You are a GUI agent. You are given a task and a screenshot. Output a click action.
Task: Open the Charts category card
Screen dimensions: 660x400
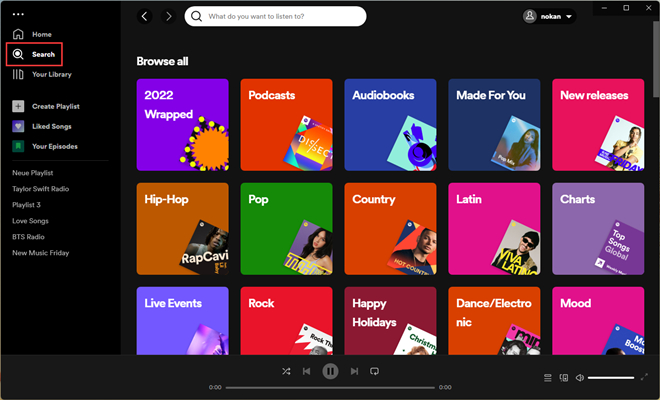(x=598, y=229)
